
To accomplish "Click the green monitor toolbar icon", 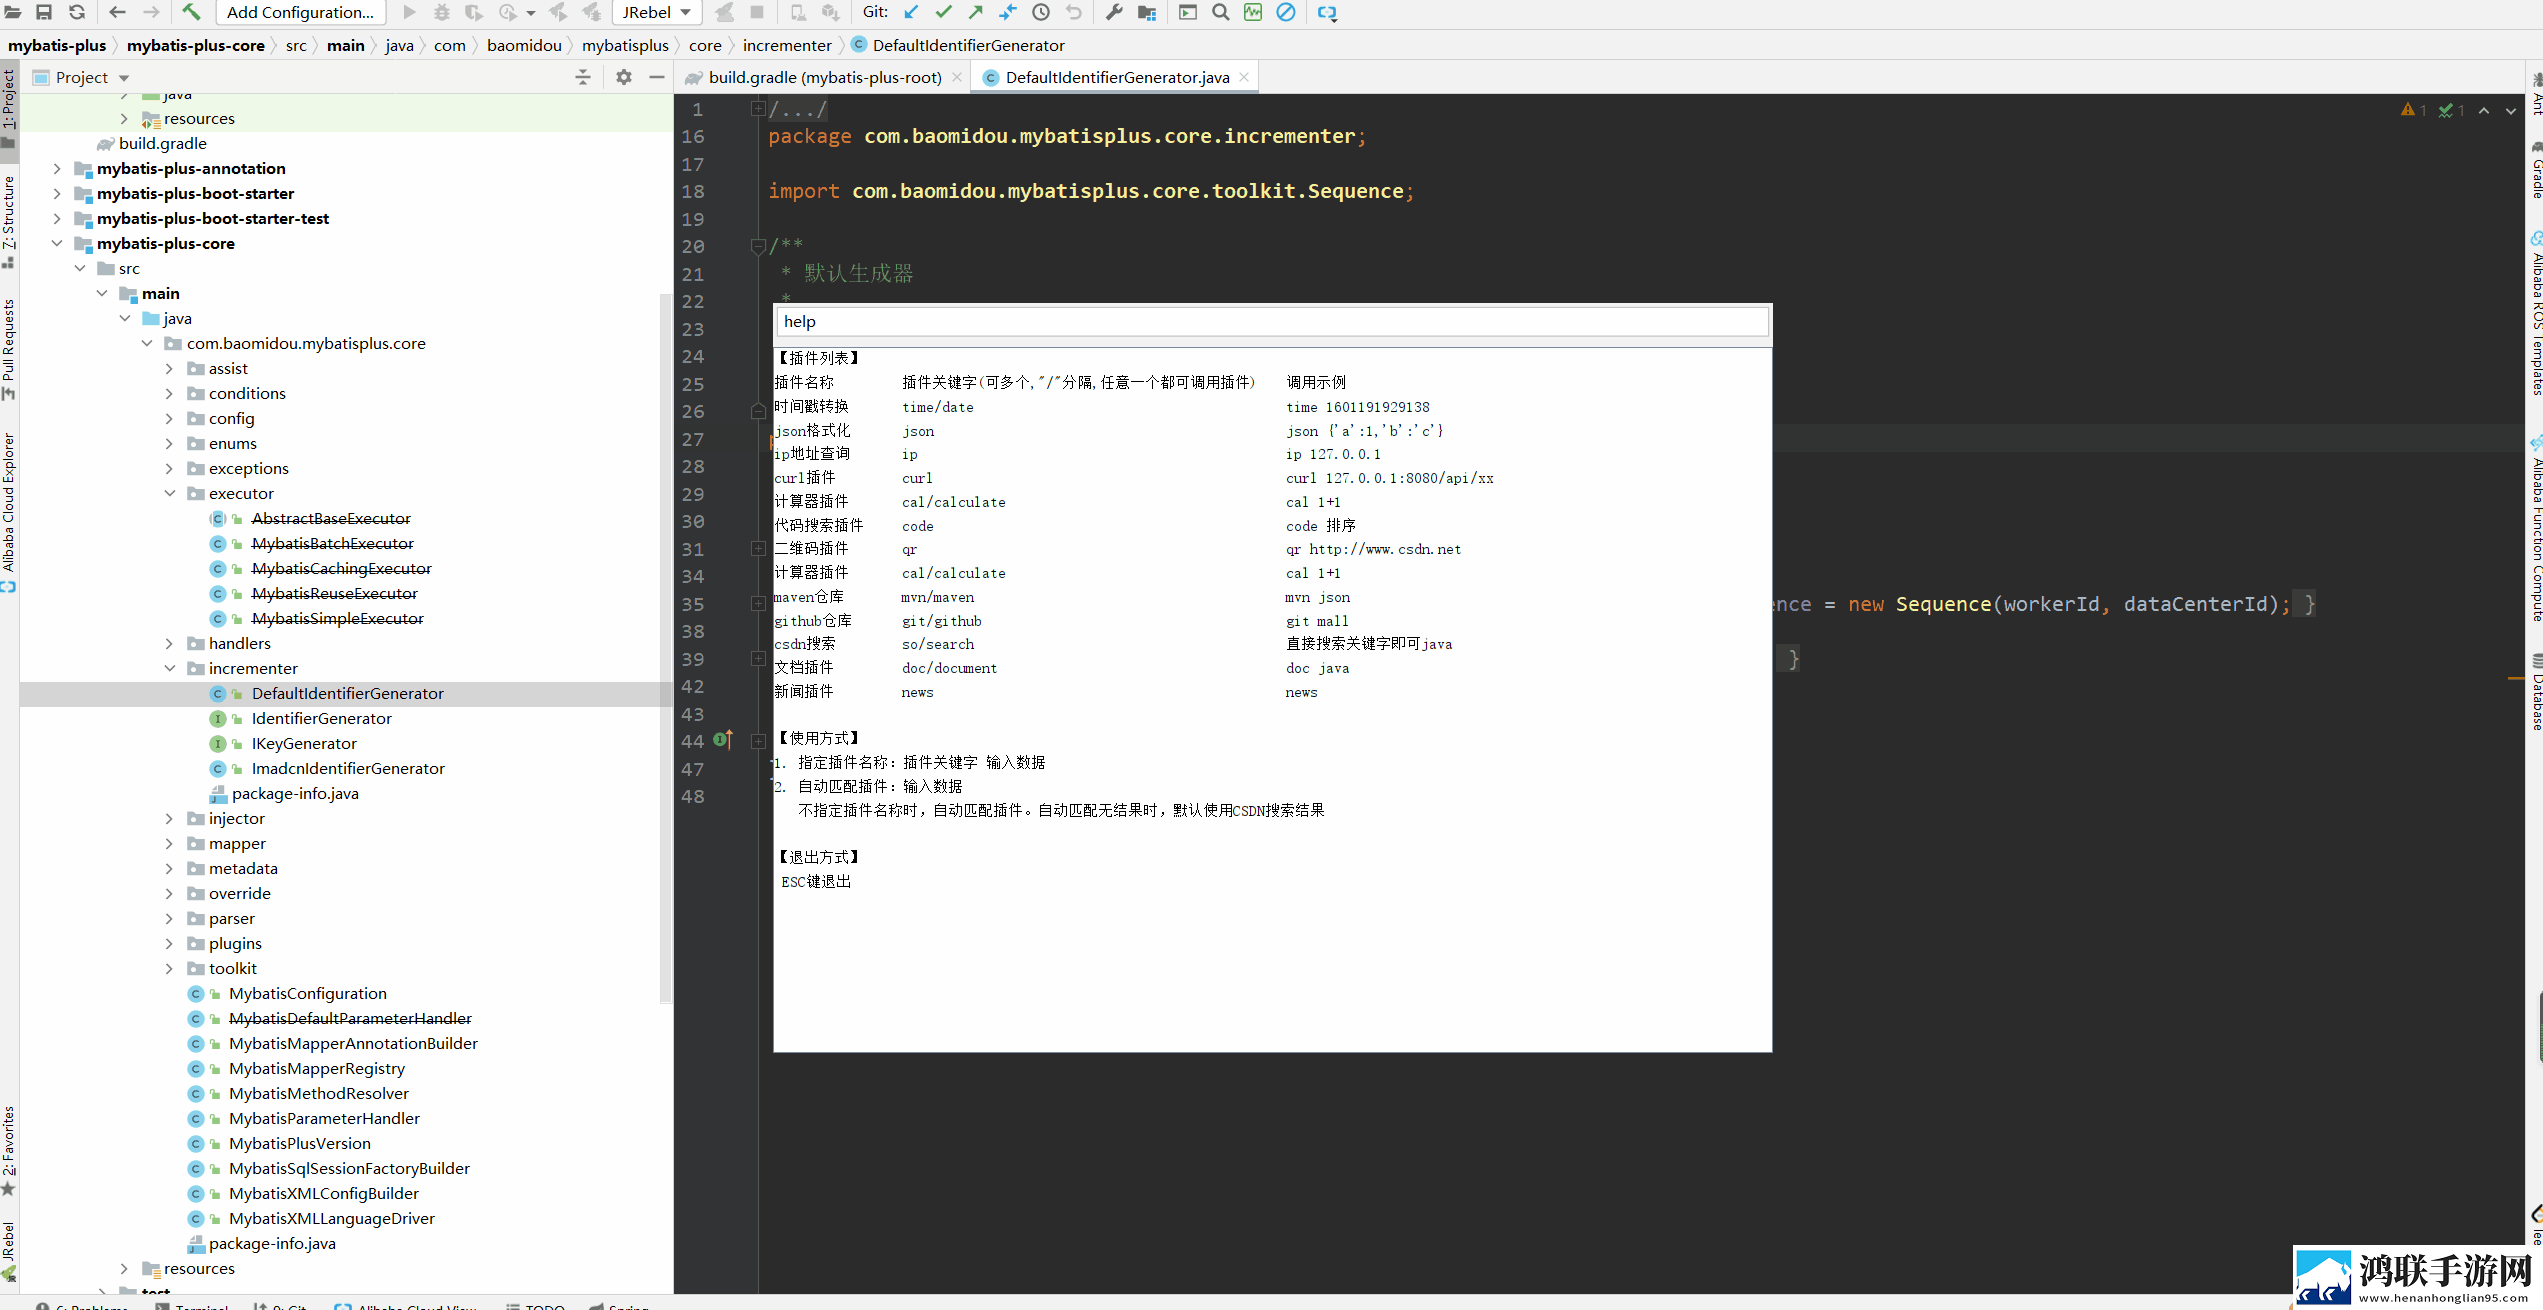I will pos(1253,12).
